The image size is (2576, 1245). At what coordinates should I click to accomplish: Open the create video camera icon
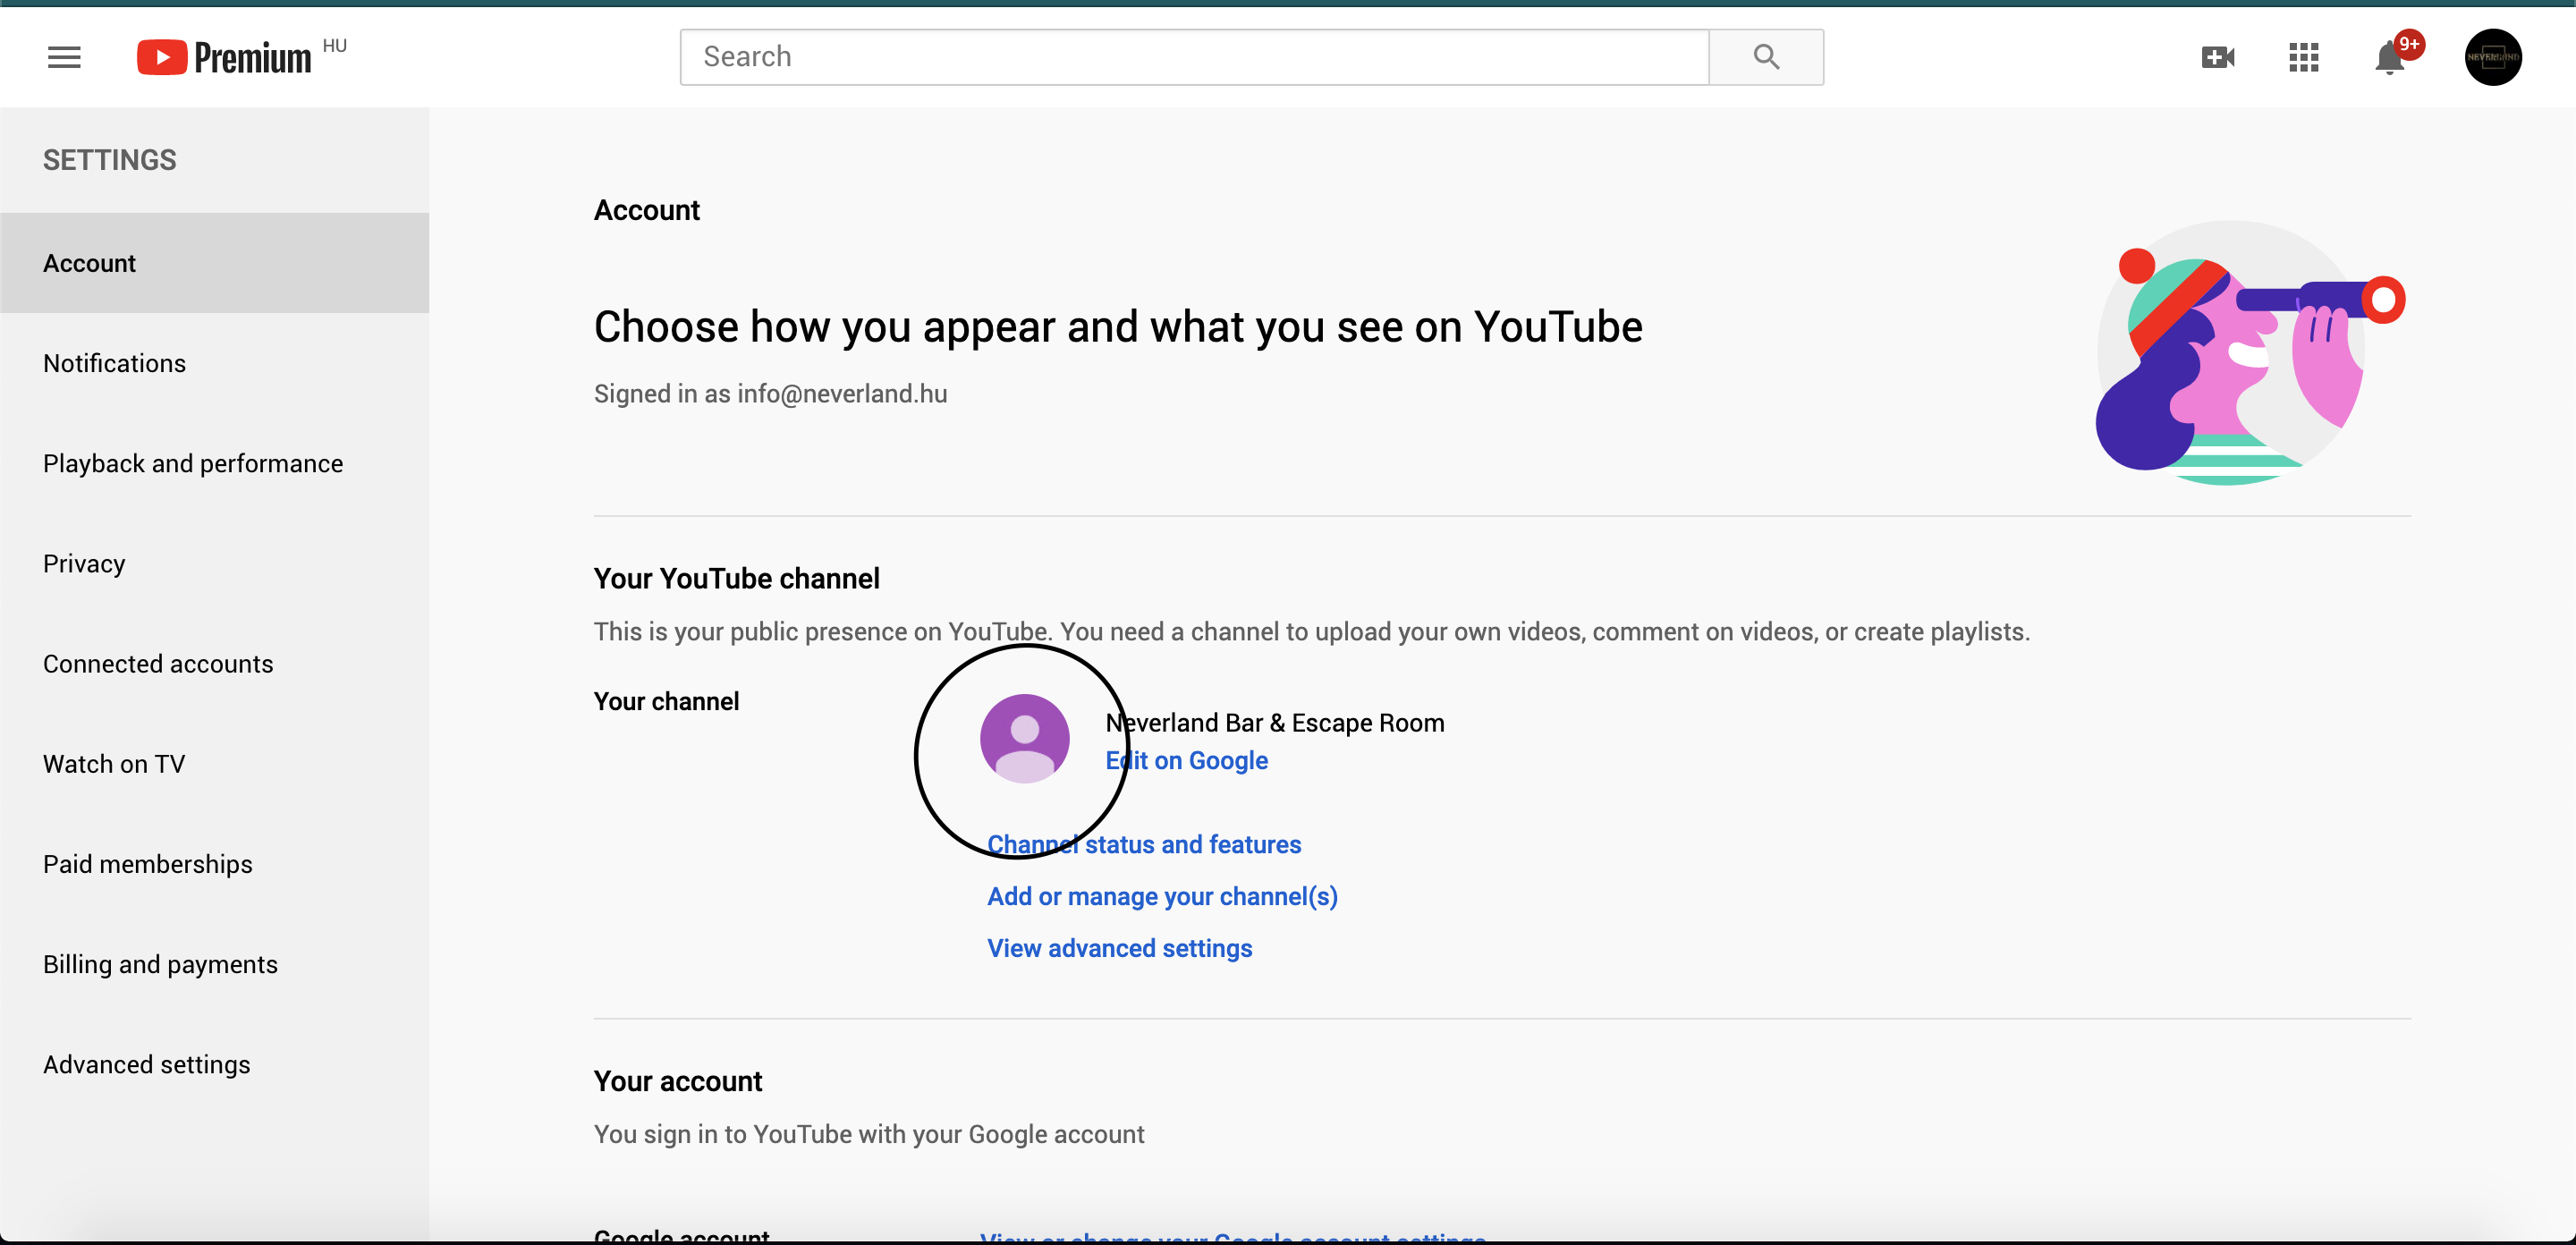click(2217, 57)
